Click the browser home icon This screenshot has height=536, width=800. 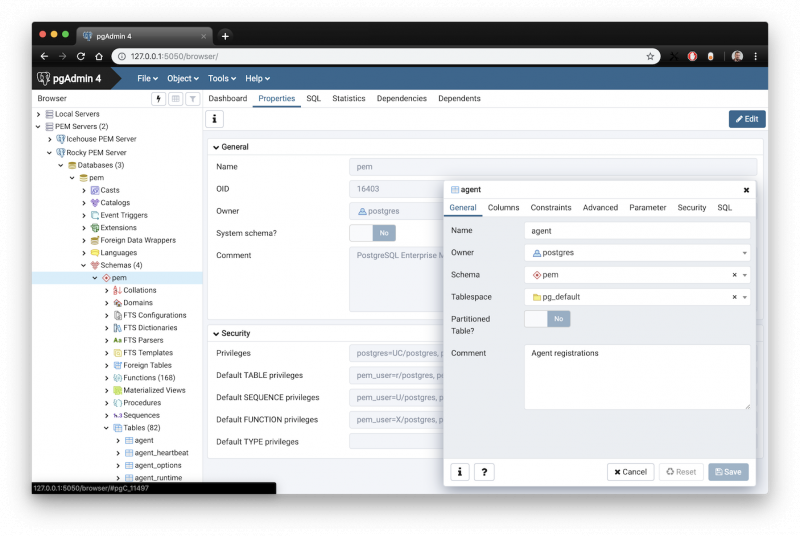(x=99, y=56)
